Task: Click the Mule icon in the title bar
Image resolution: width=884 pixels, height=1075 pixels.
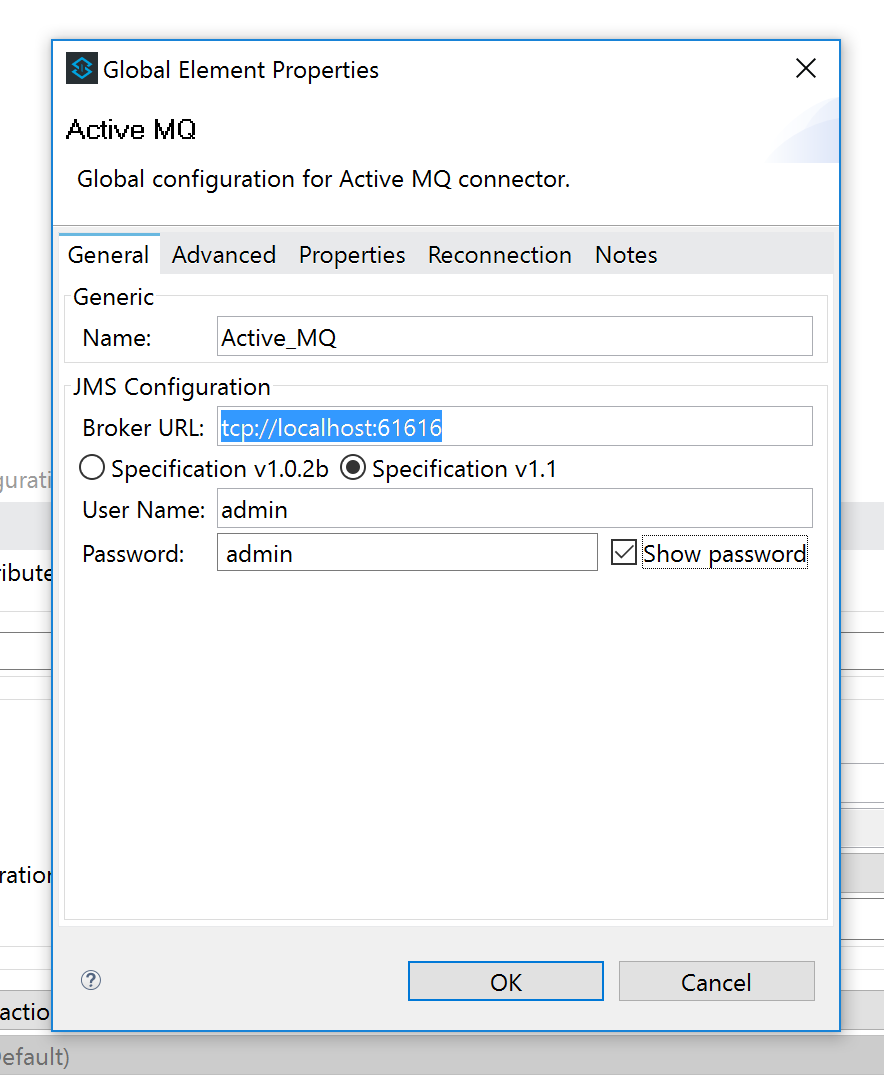Action: pos(81,69)
